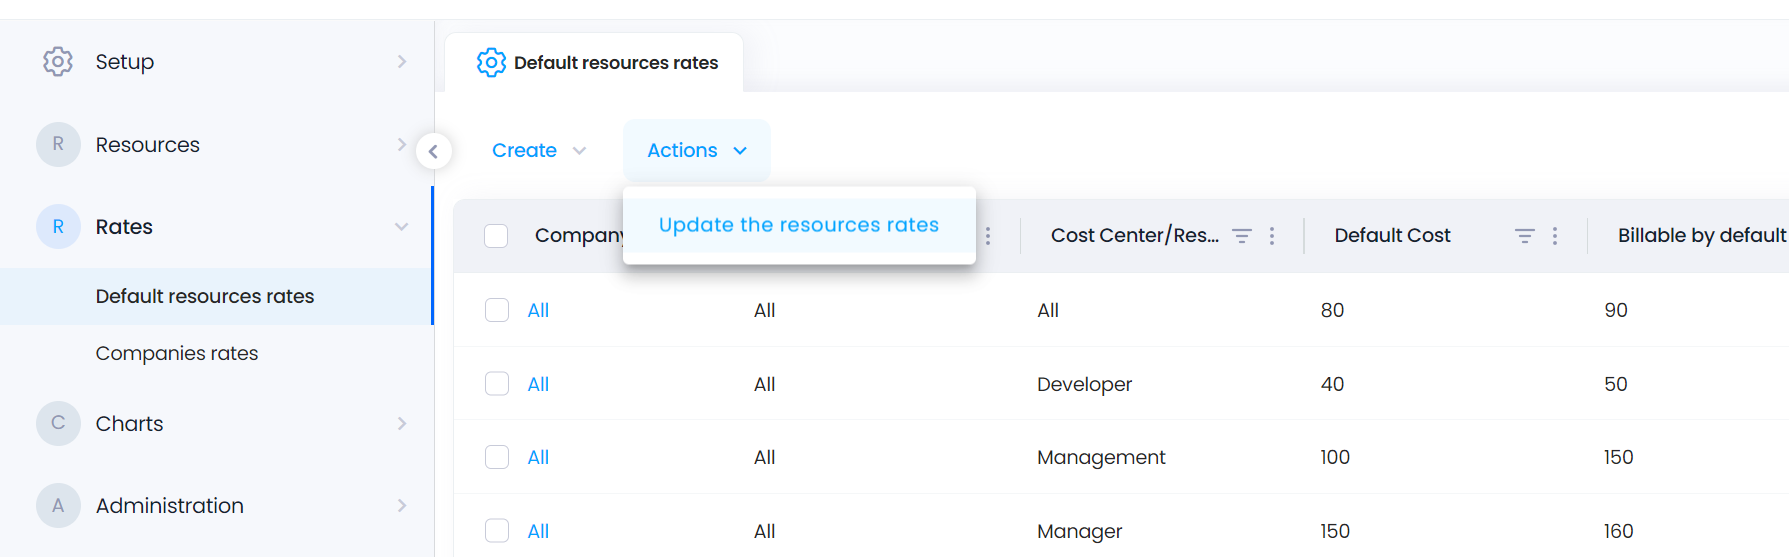Open three-dot menu of Cost Center column

1272,235
